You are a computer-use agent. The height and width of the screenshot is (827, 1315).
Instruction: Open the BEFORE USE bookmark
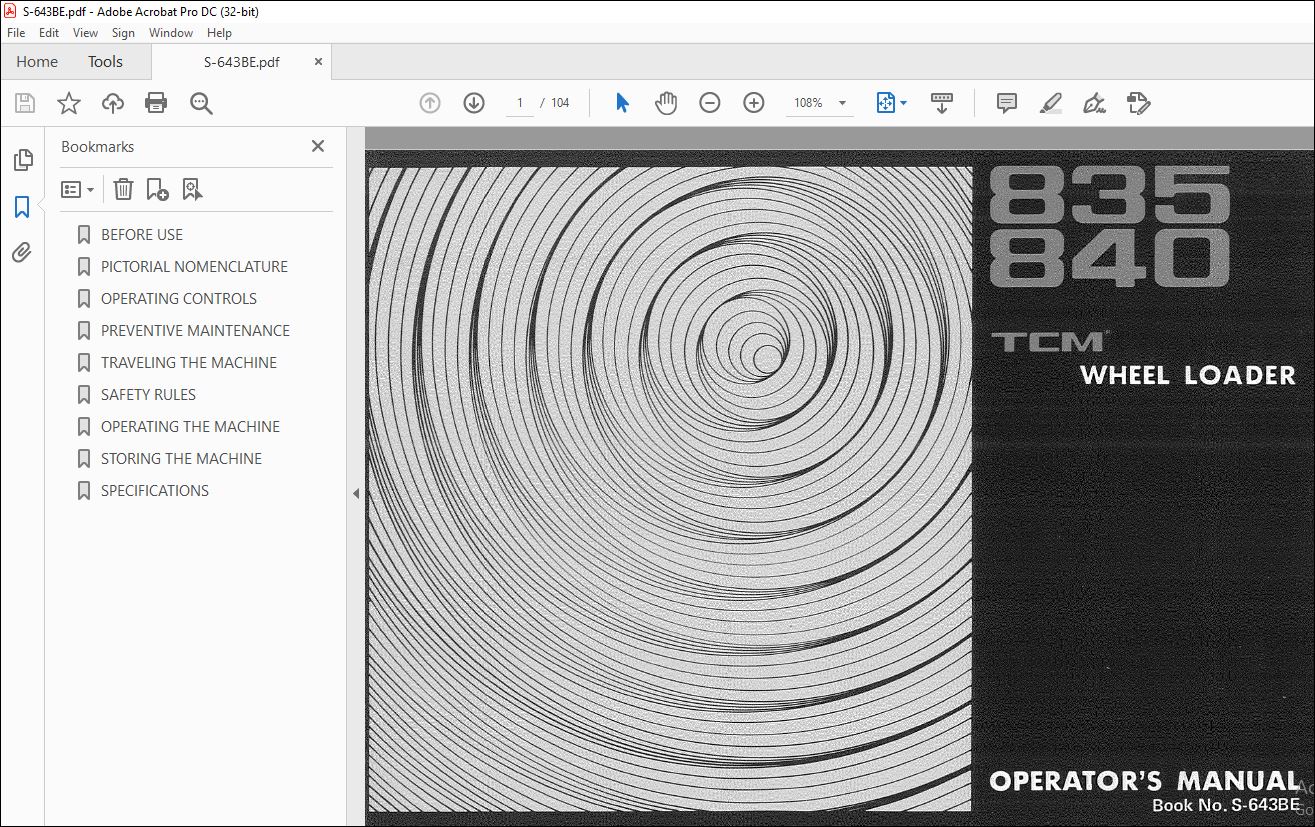(142, 235)
